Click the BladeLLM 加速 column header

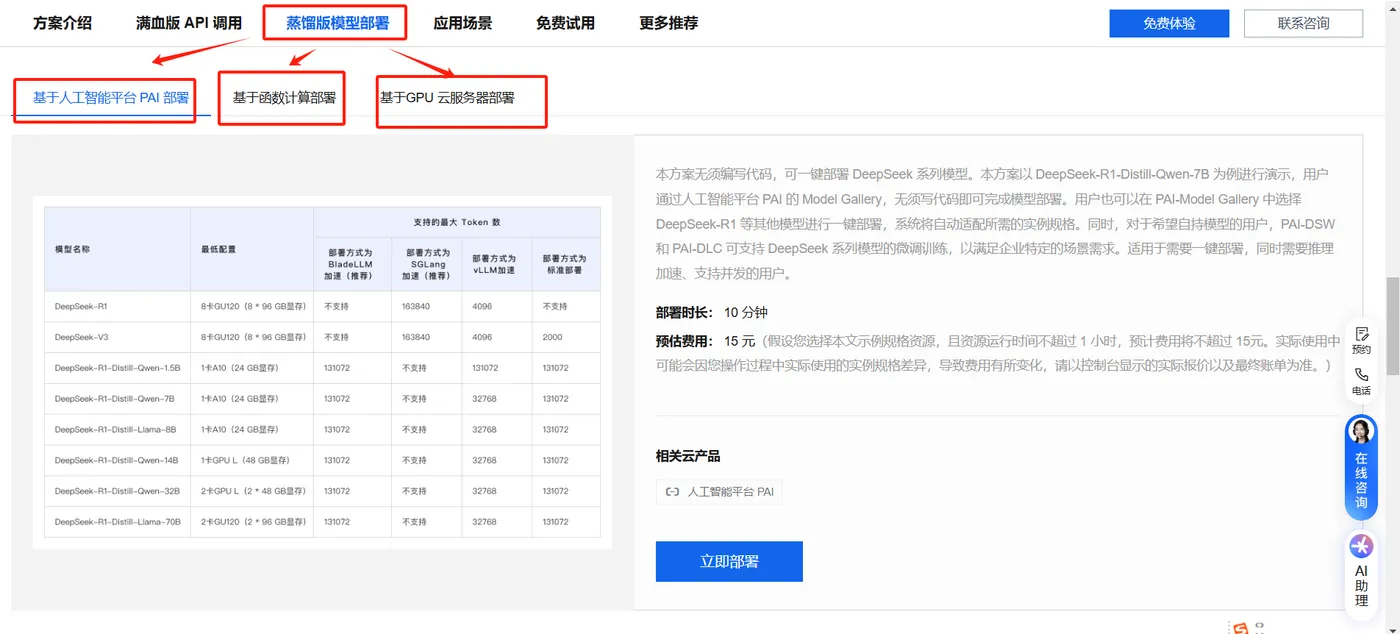[352, 264]
